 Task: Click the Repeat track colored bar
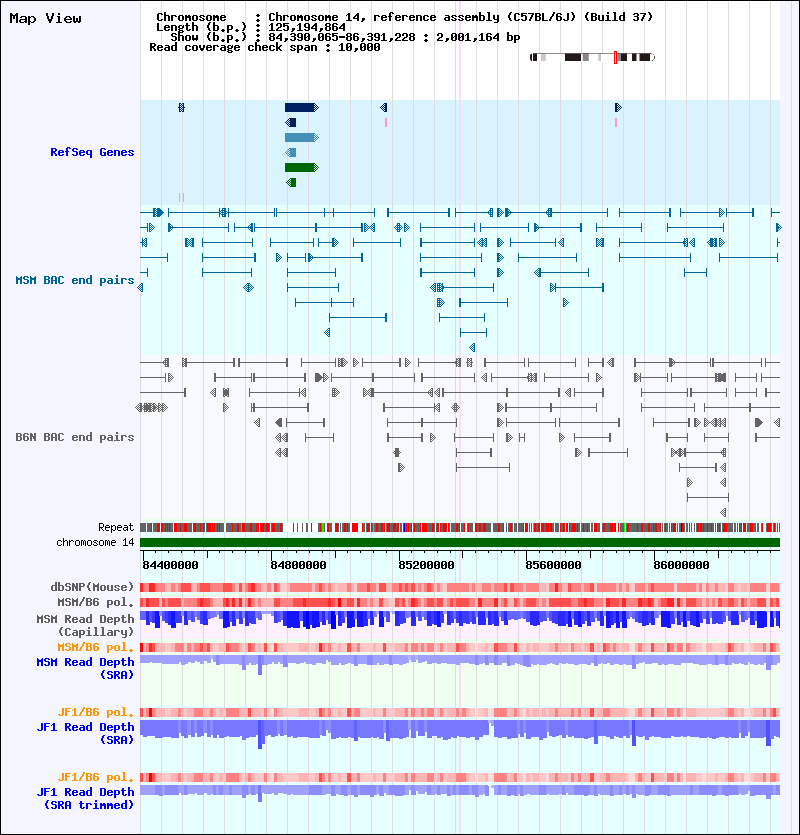[x=460, y=527]
